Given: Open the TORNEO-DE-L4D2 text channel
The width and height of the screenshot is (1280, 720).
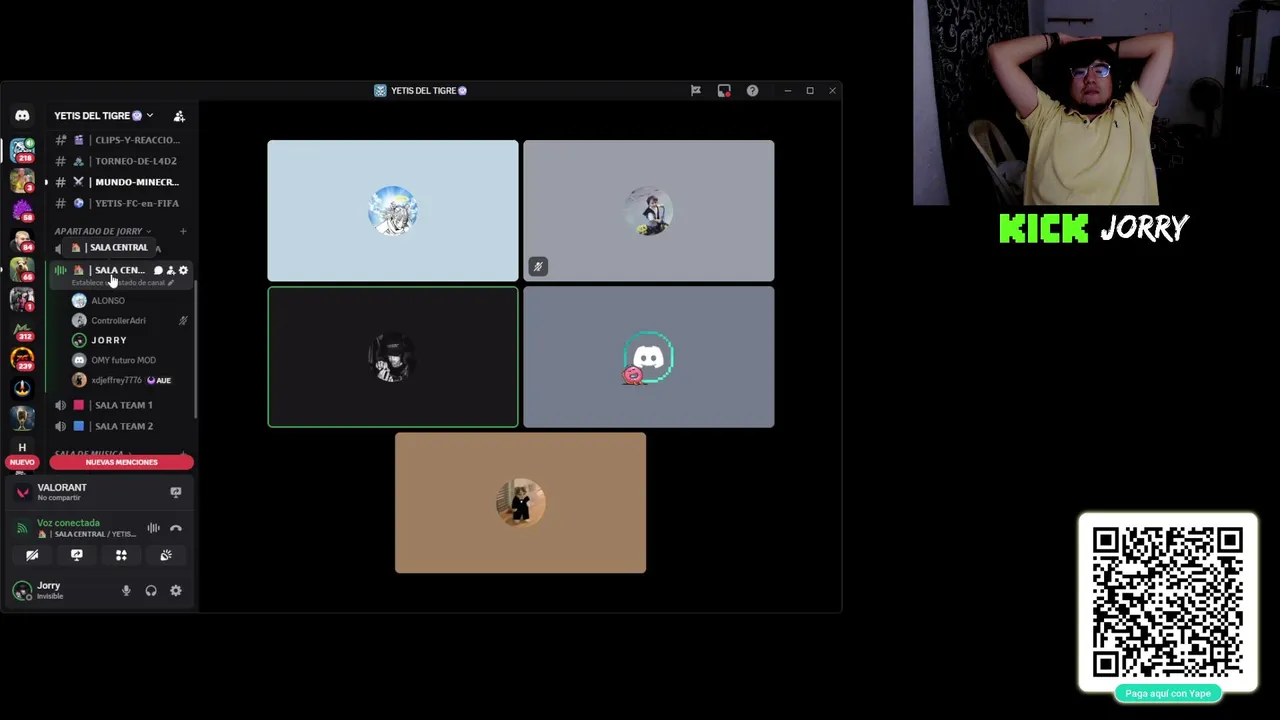Looking at the screenshot, I should click(x=120, y=161).
